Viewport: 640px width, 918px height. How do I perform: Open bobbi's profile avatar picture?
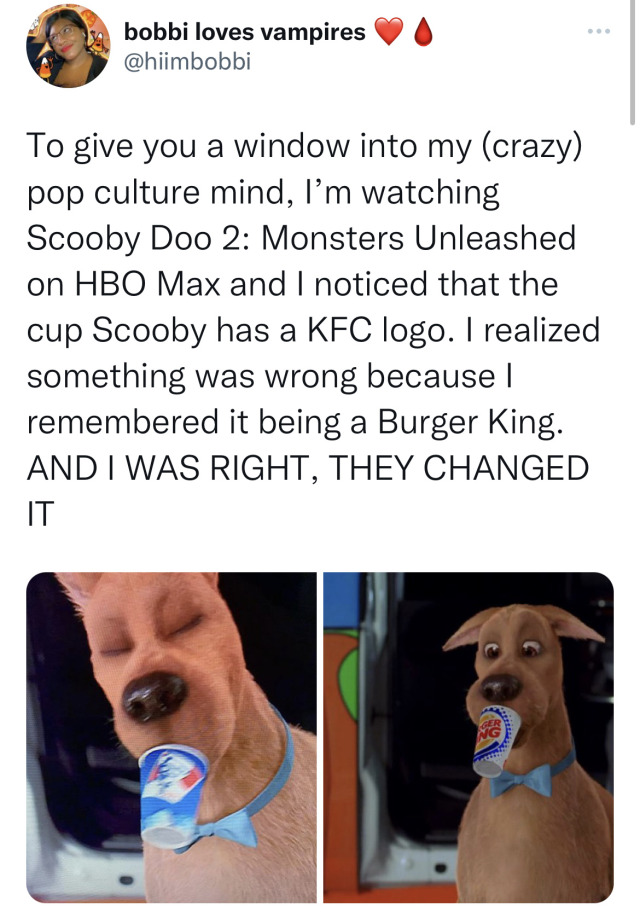[x=68, y=46]
